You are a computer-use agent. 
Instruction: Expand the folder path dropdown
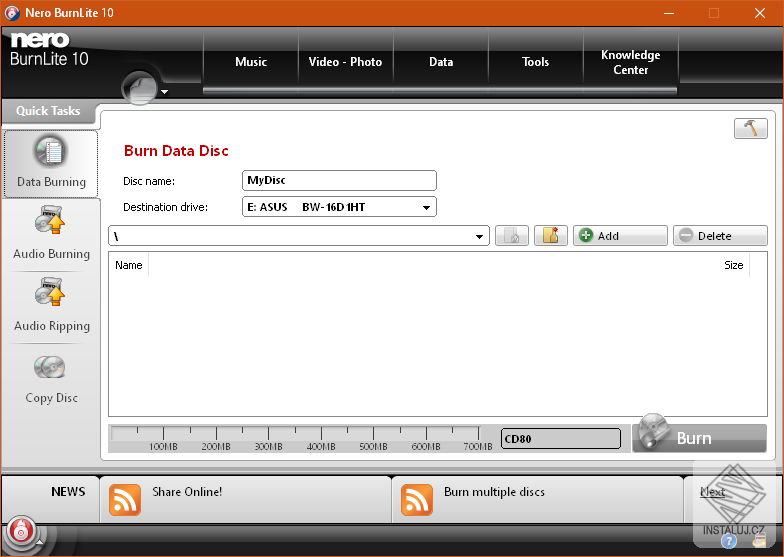point(479,236)
